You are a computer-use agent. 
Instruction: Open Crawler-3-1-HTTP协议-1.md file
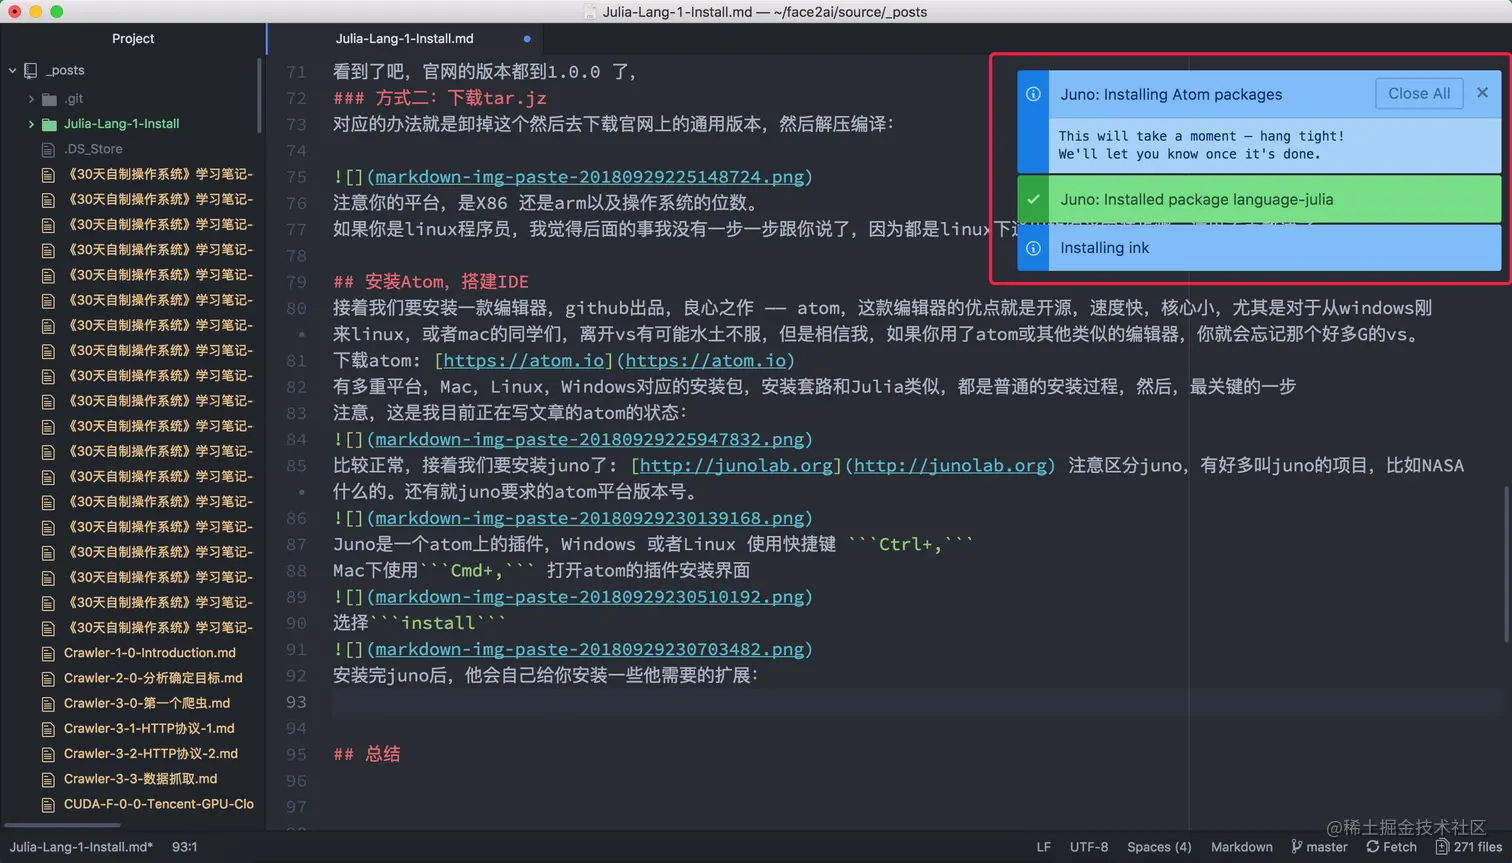(149, 728)
